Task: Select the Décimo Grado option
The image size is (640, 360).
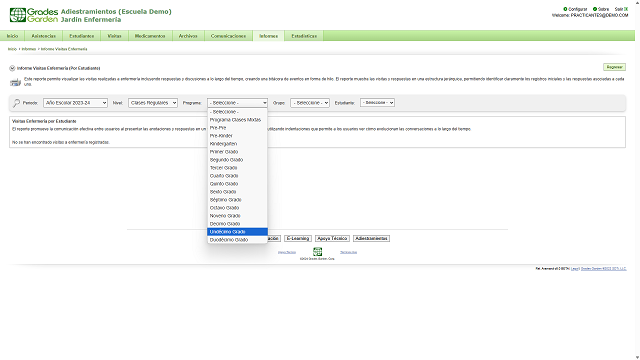Action: [x=237, y=224]
